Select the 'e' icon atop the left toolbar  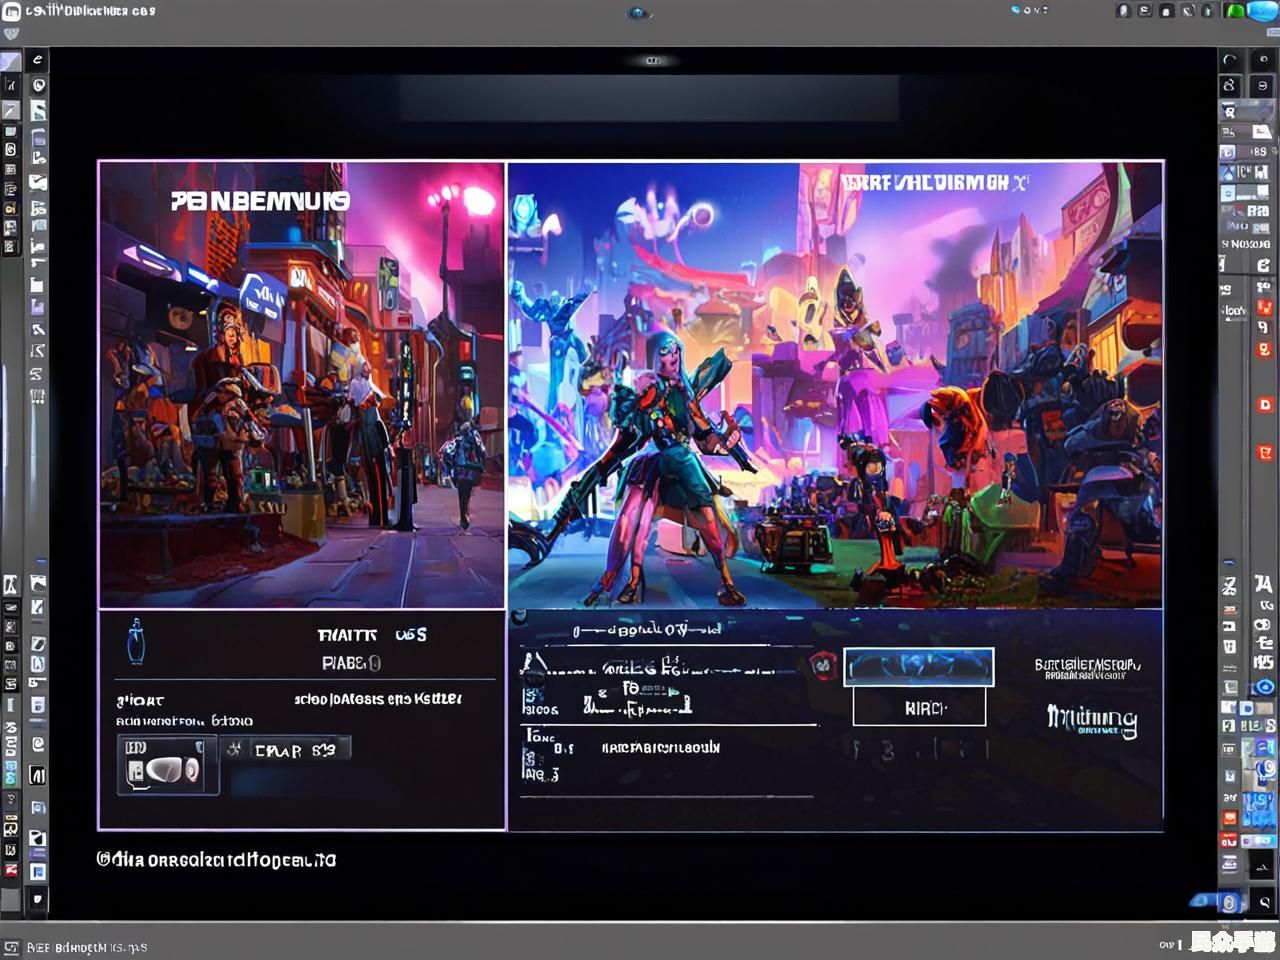pyautogui.click(x=38, y=60)
